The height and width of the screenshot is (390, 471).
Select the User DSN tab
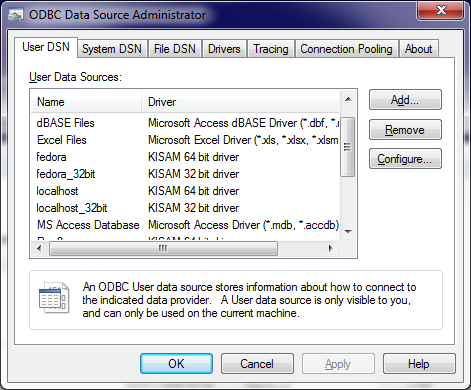(46, 47)
